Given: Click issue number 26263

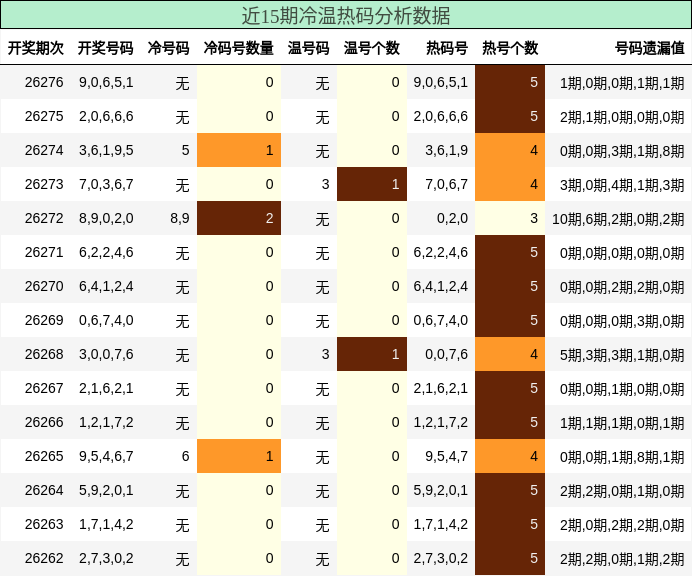Looking at the screenshot, I should 44,524.
